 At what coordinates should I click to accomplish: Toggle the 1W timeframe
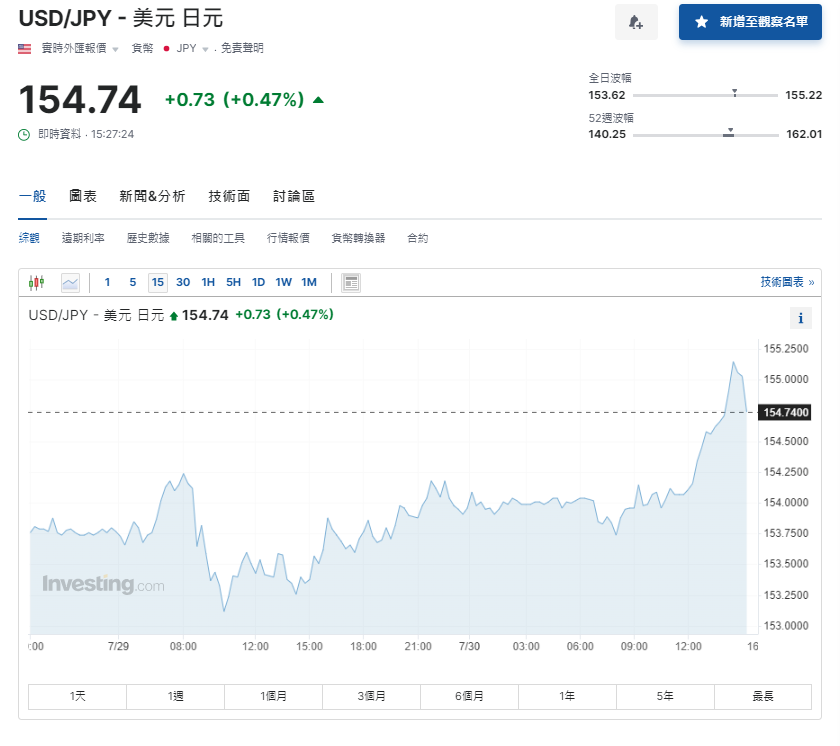(284, 282)
